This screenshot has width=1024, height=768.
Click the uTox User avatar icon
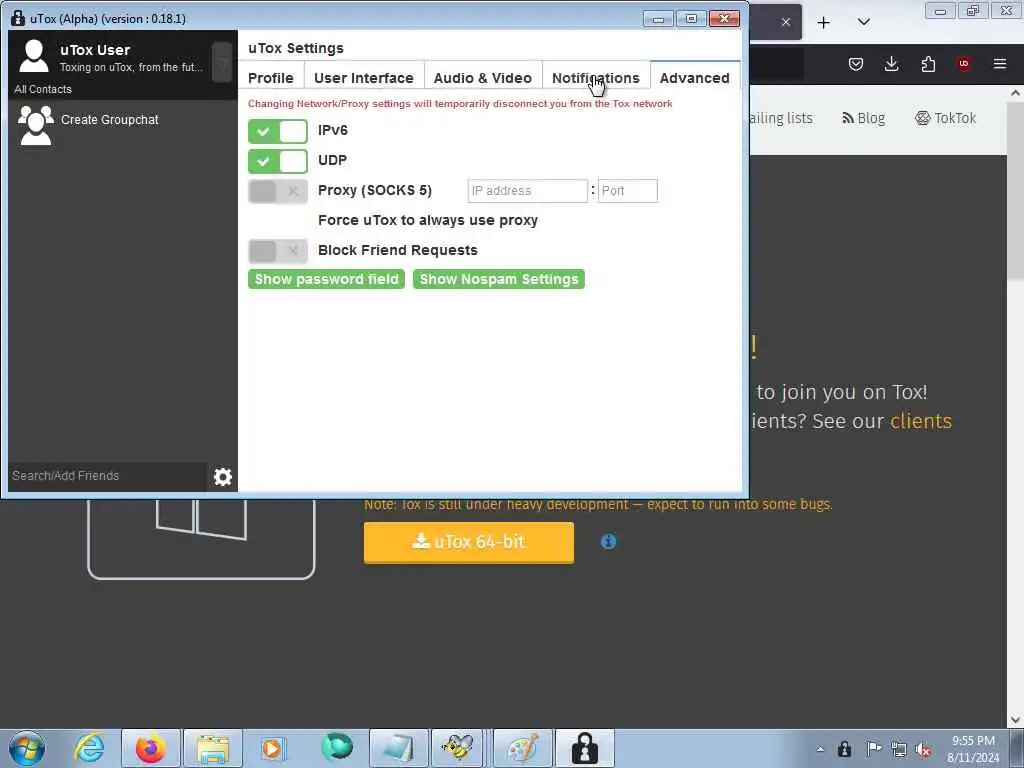34,56
